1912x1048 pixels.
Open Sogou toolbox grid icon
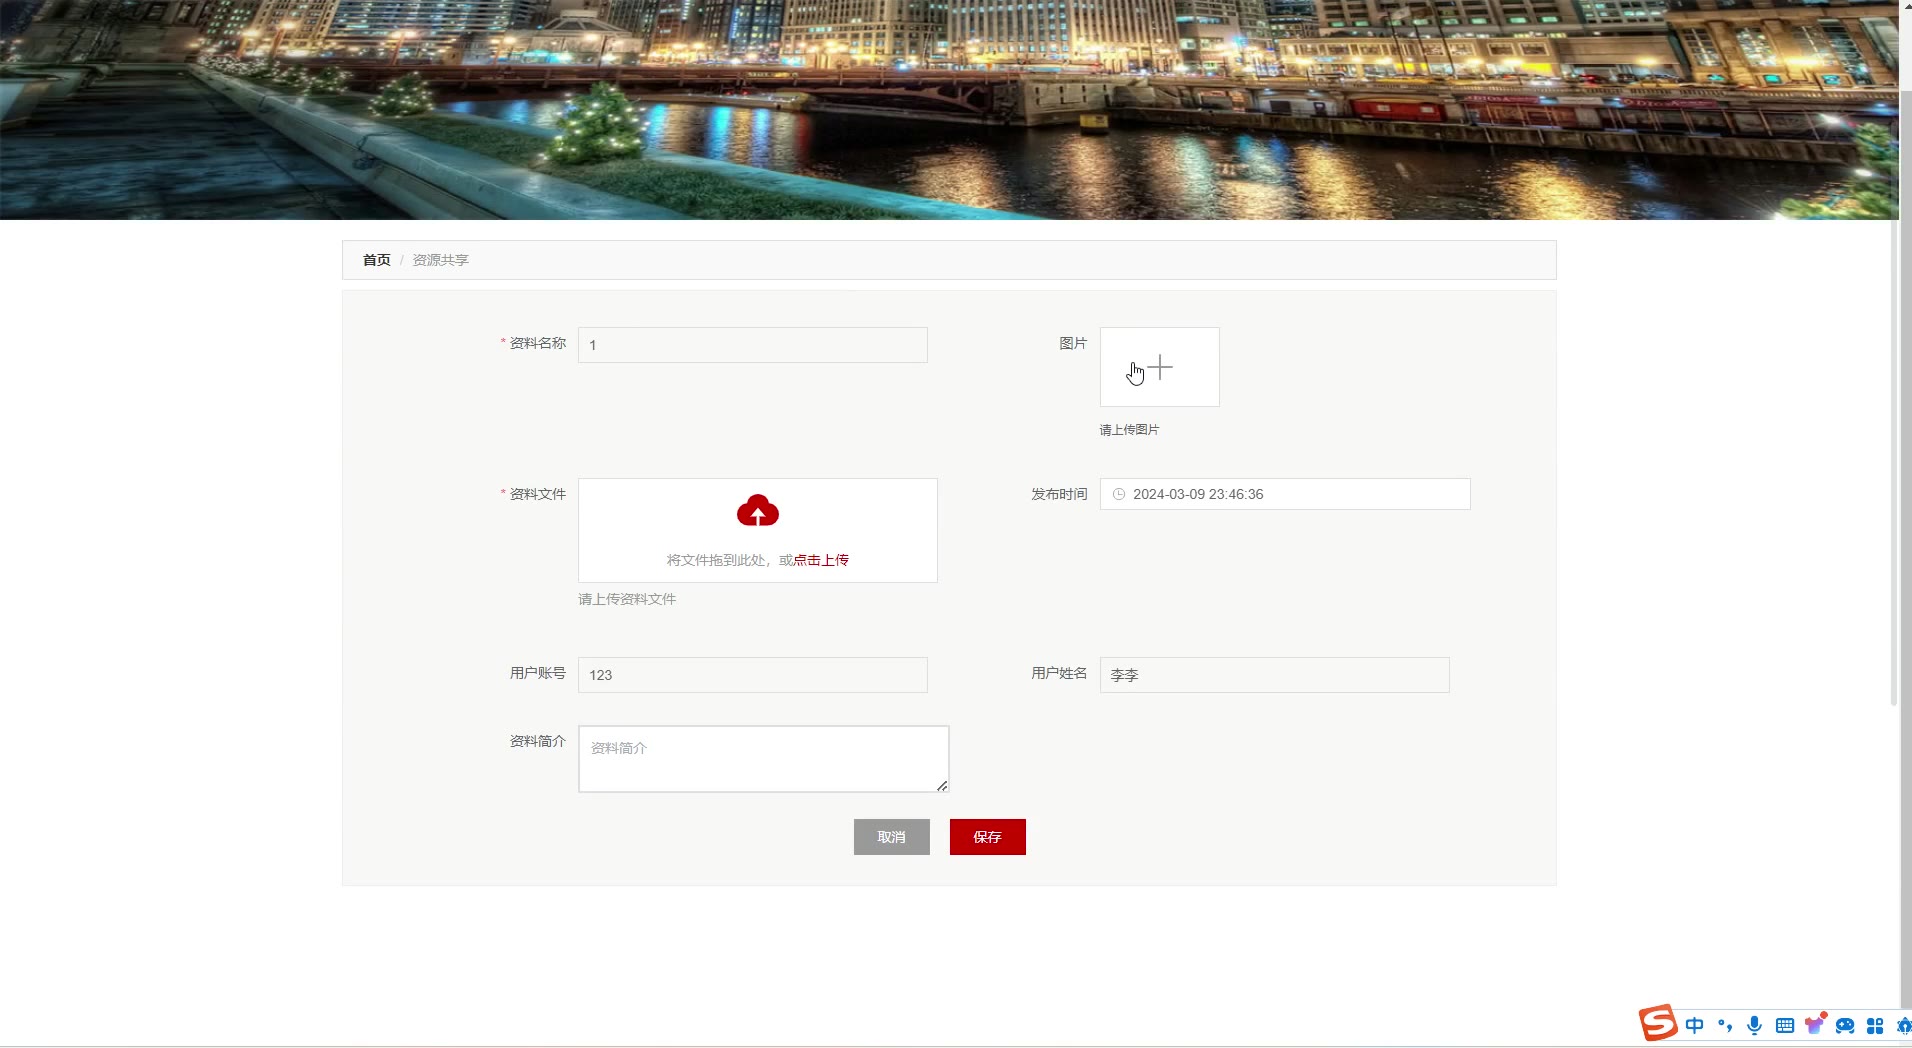pos(1875,1025)
